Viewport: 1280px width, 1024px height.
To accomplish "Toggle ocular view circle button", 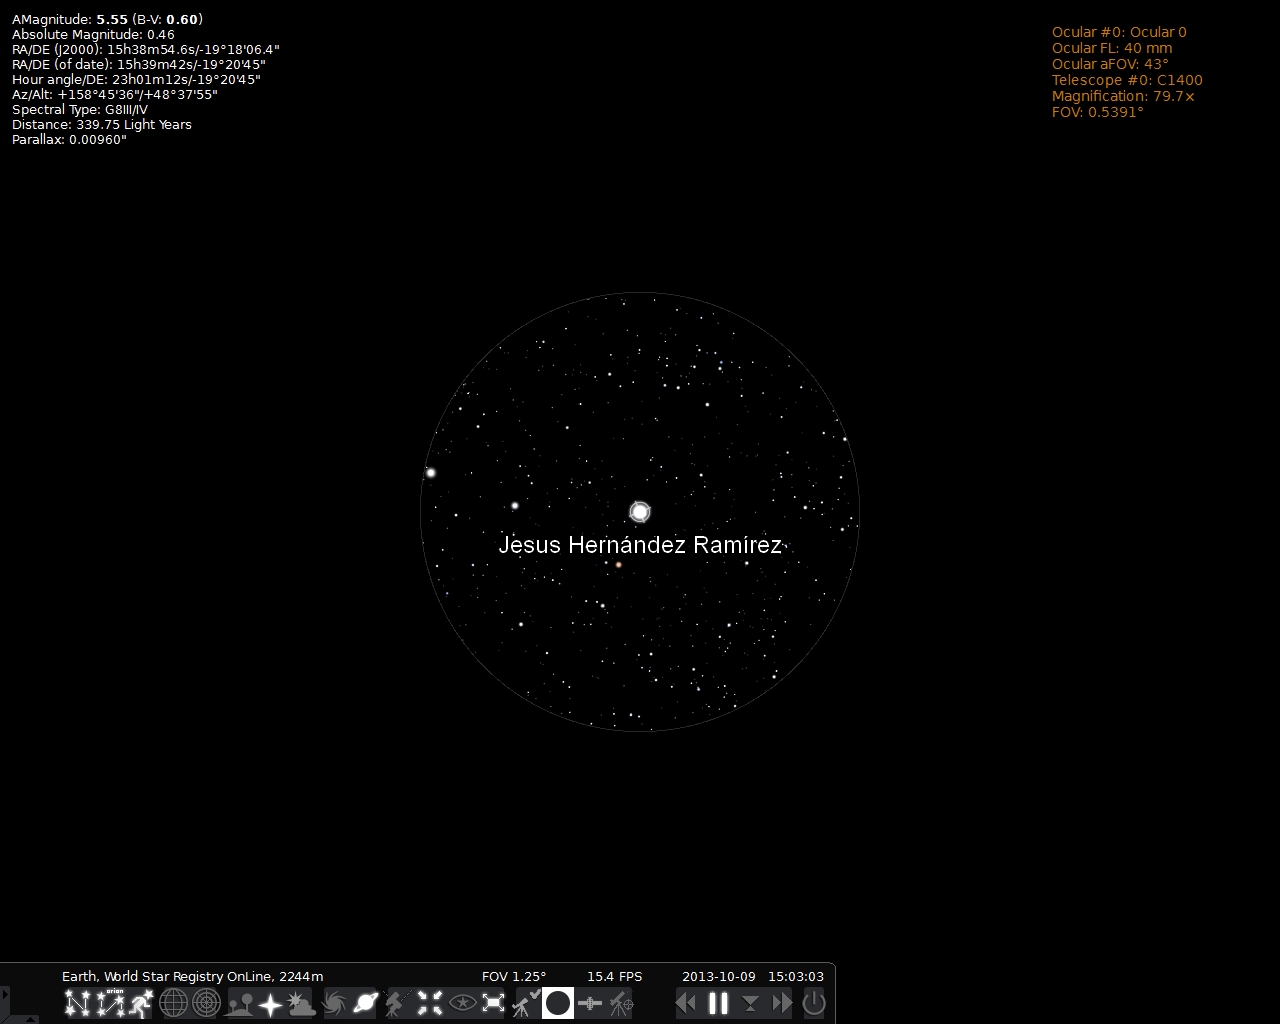I will (x=558, y=1003).
